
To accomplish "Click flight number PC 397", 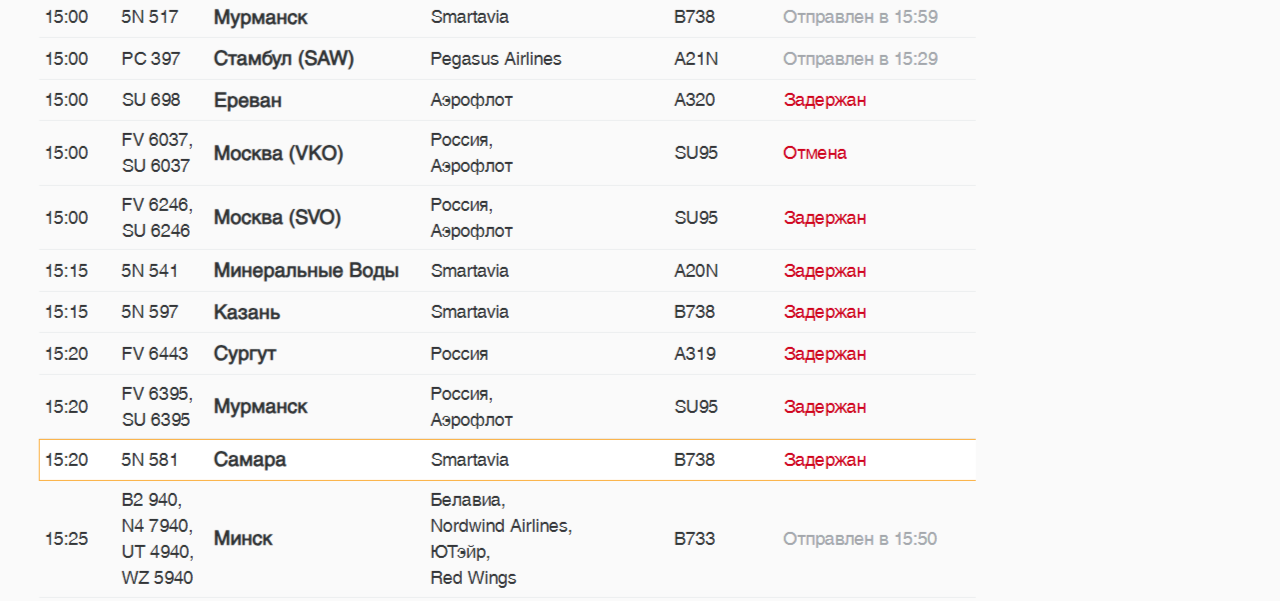I will click(151, 59).
